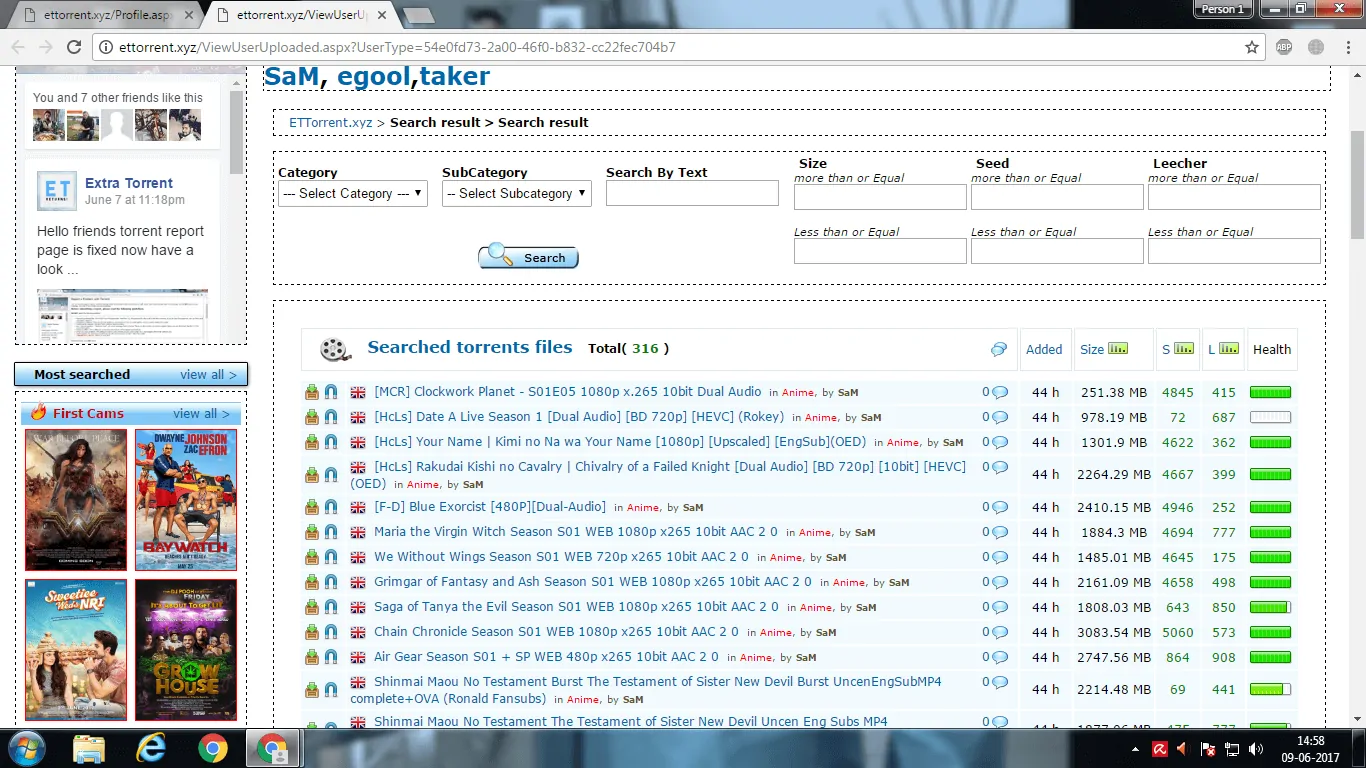Bookmark this page with the star icon
The height and width of the screenshot is (768, 1366).
1251,47
